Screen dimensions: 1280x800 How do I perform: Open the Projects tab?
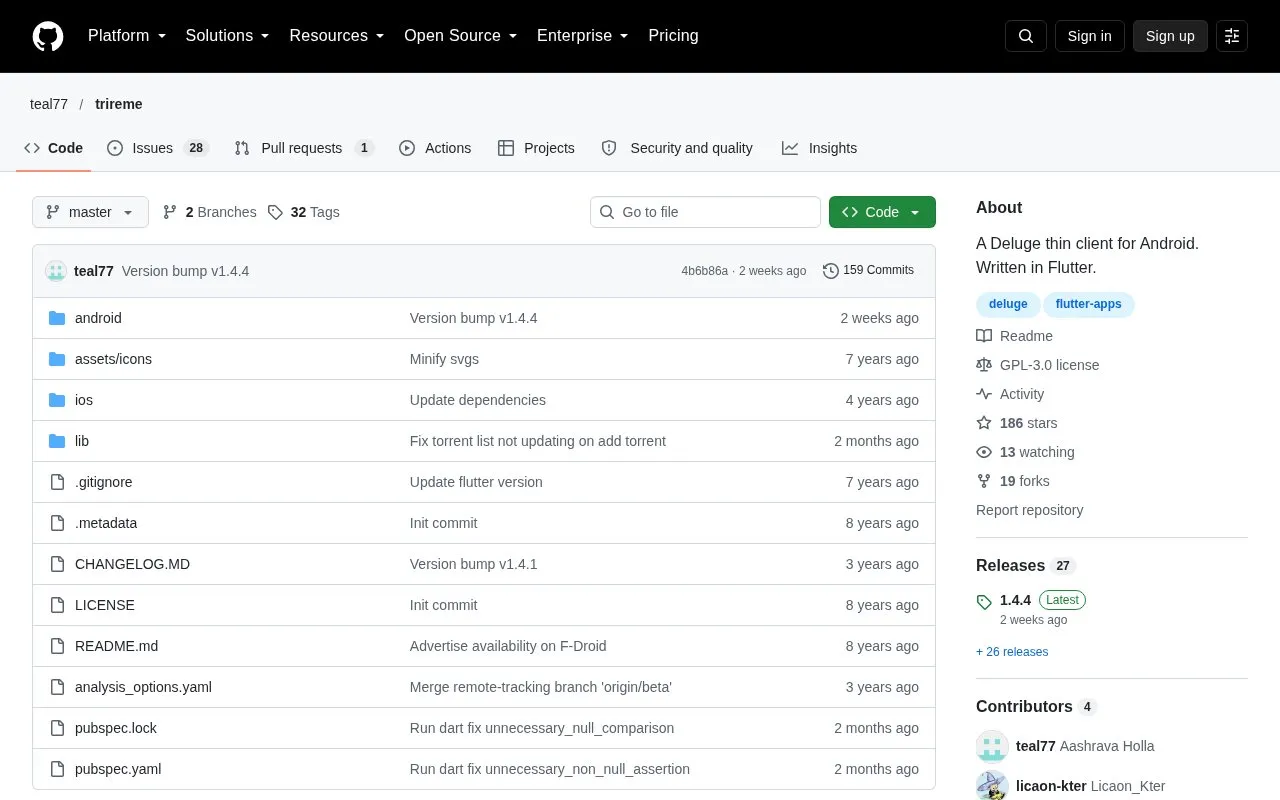coord(536,148)
